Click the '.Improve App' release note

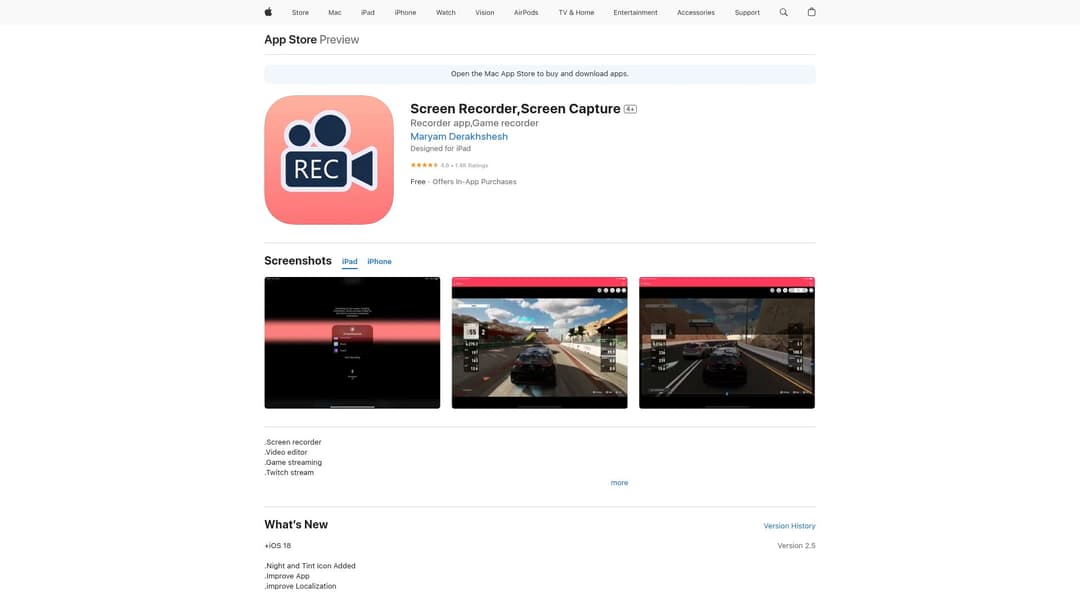click(287, 576)
